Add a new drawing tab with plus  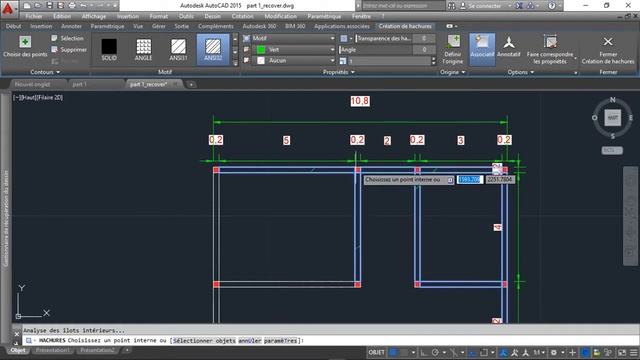[x=191, y=84]
